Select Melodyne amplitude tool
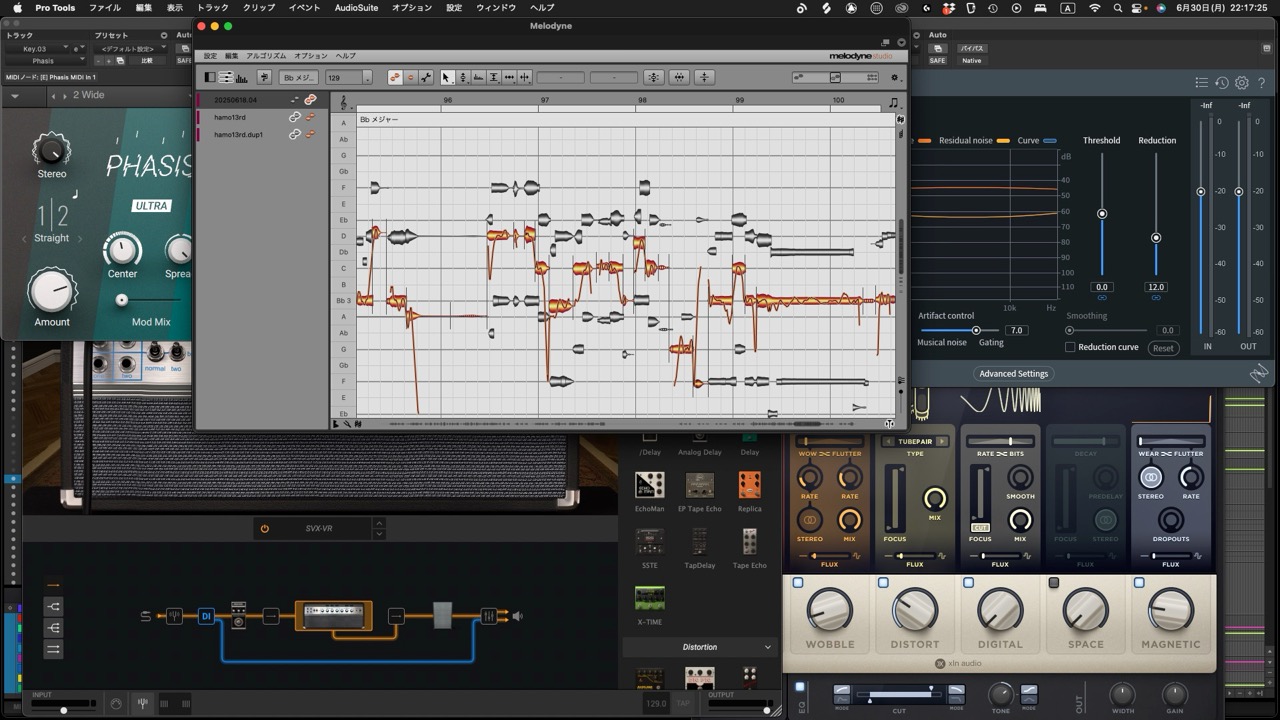Viewport: 1280px width, 720px height. 494,78
